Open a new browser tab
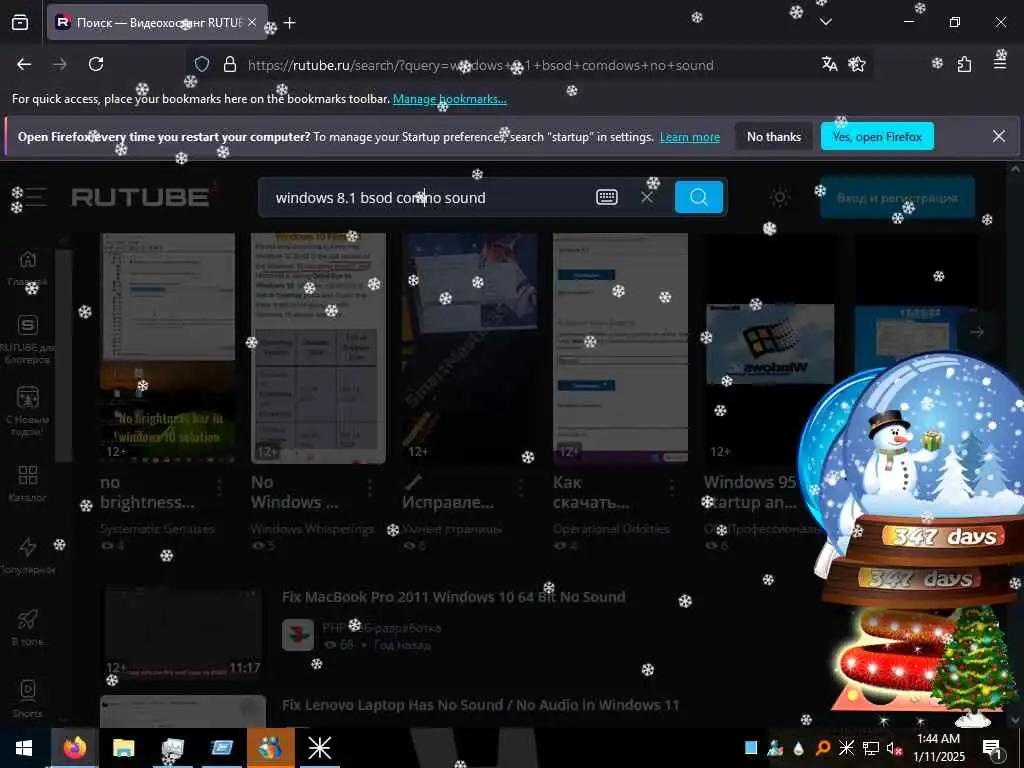 (290, 23)
